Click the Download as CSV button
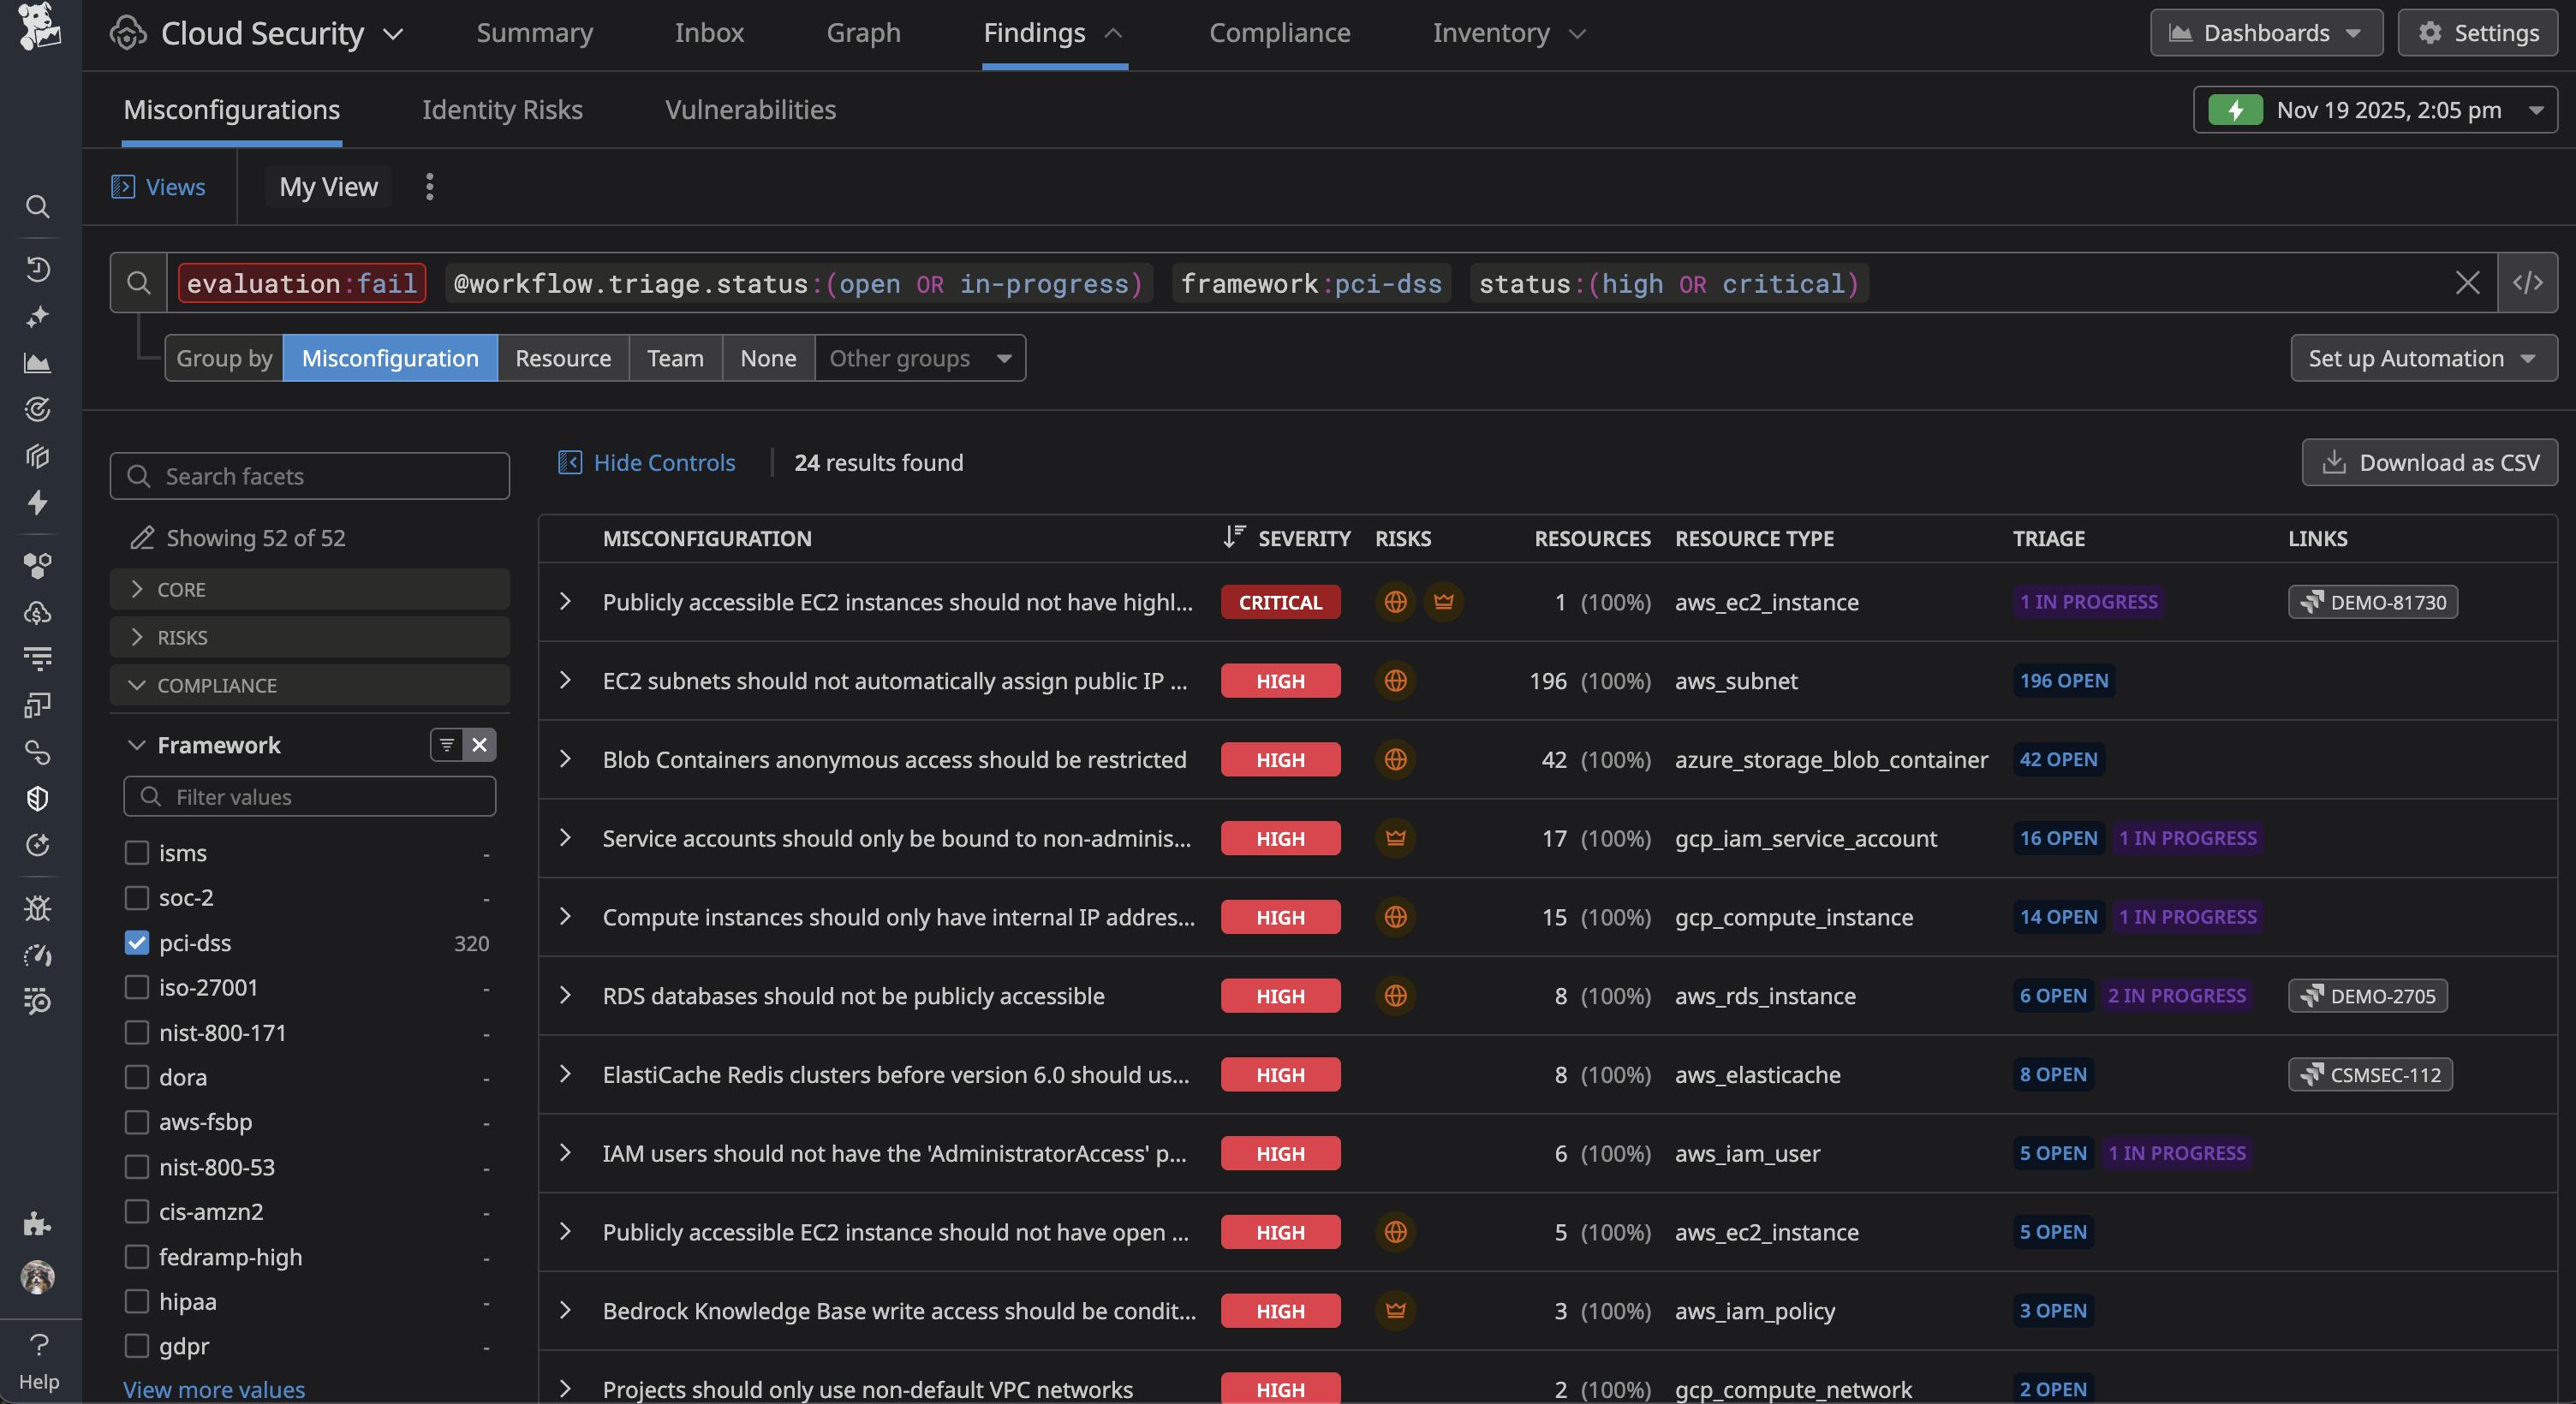This screenshot has height=1404, width=2576. pyautogui.click(x=2428, y=462)
